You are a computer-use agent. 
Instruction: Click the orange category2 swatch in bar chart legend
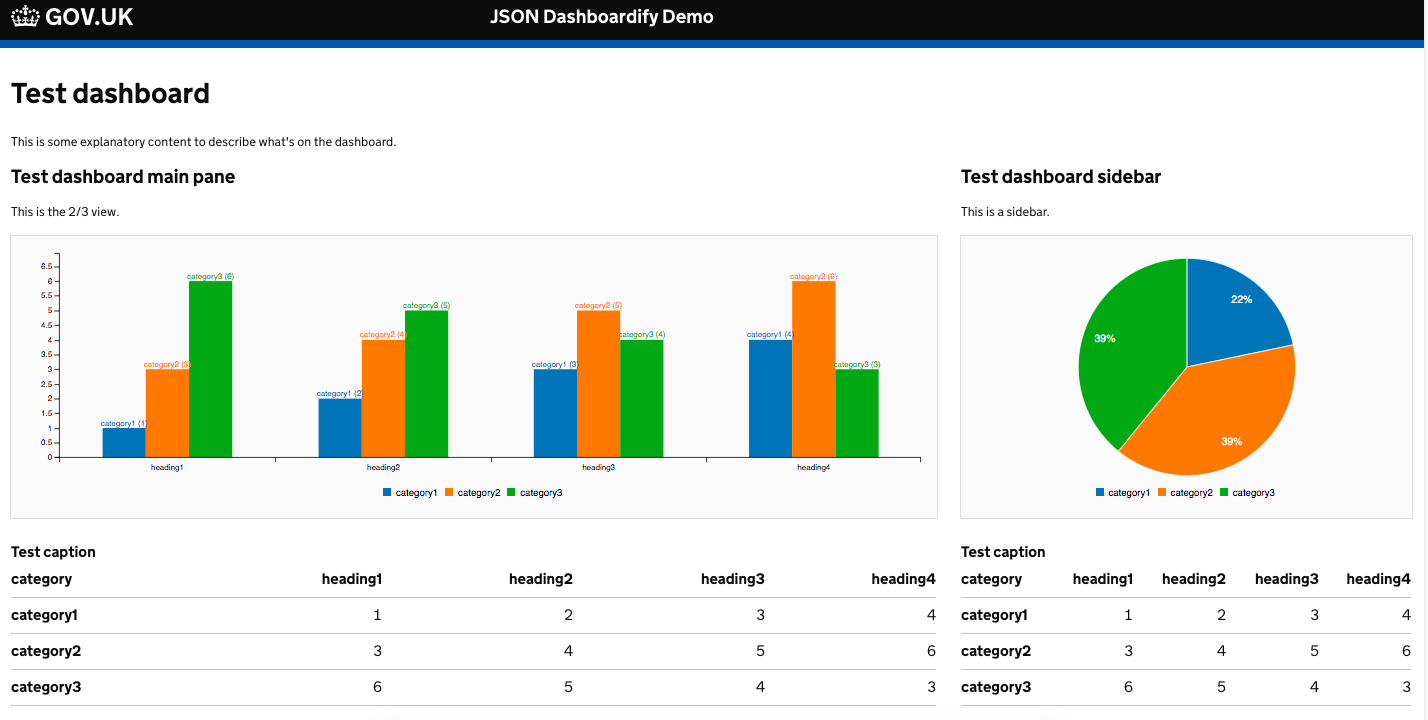coord(450,492)
